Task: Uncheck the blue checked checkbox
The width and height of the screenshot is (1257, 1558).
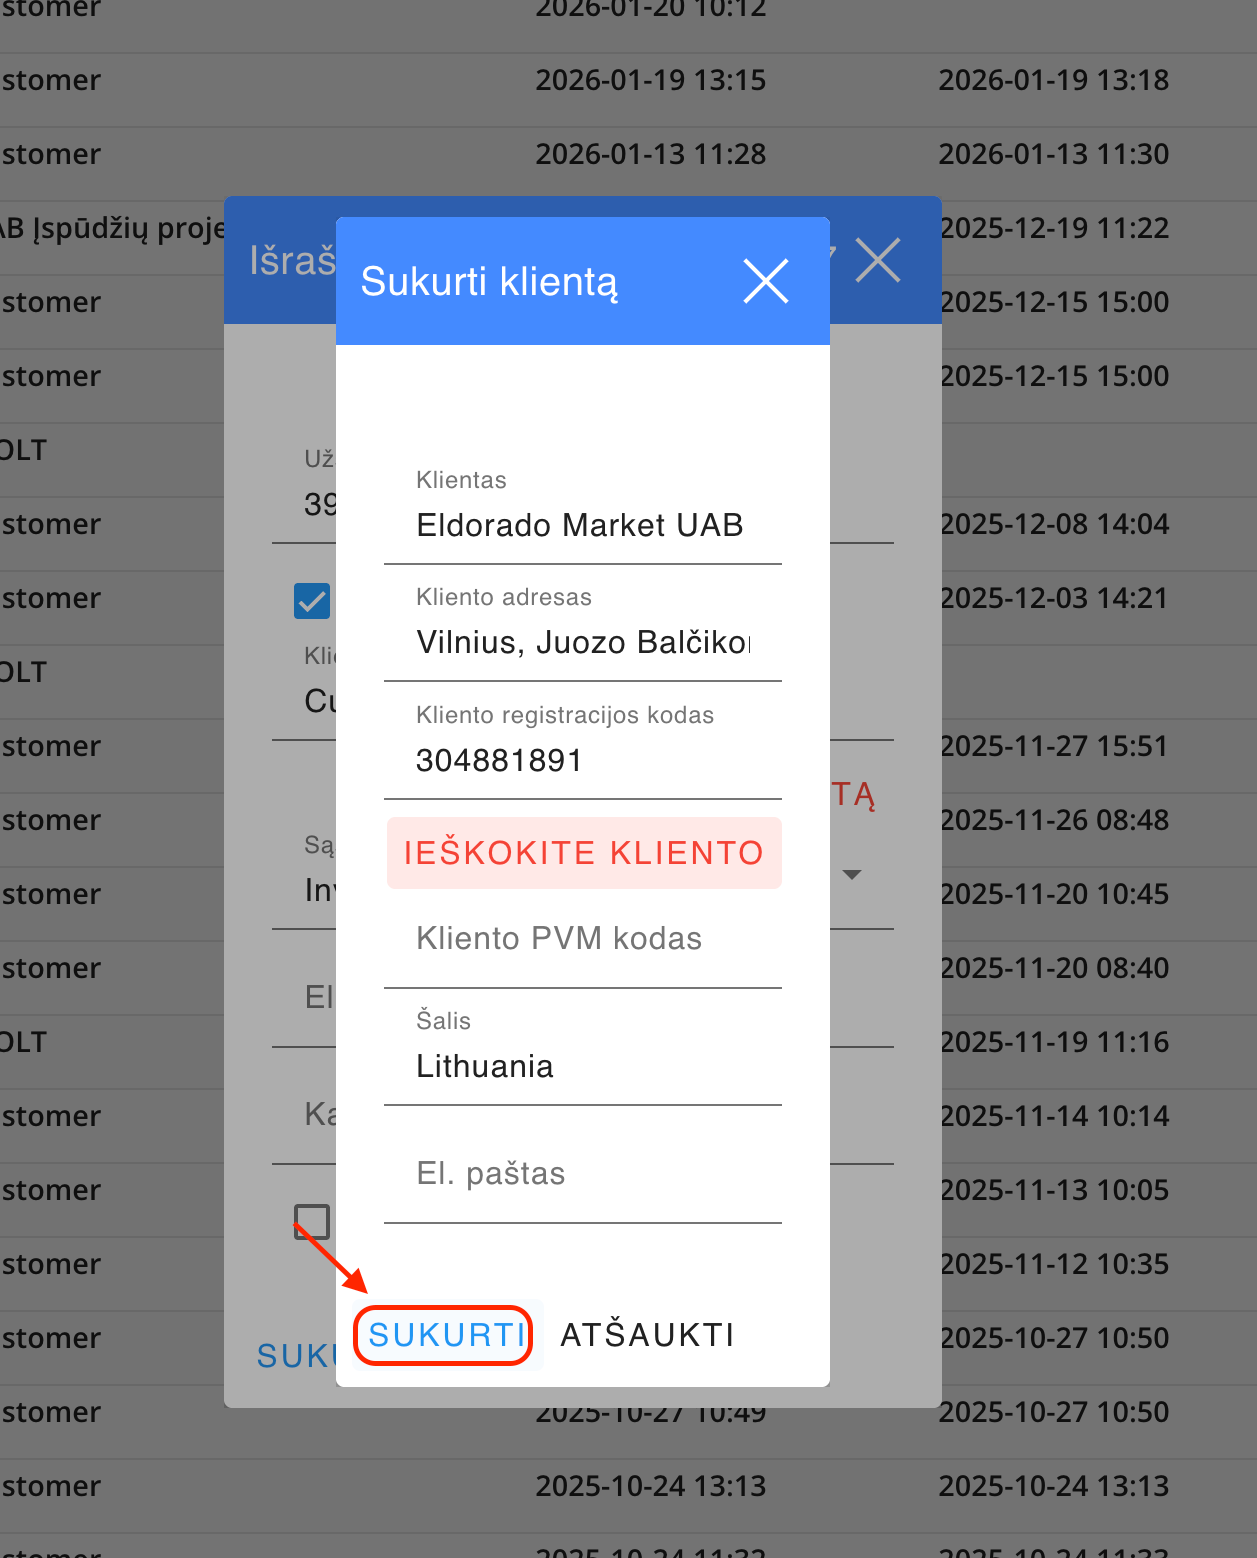Action: coord(312,601)
